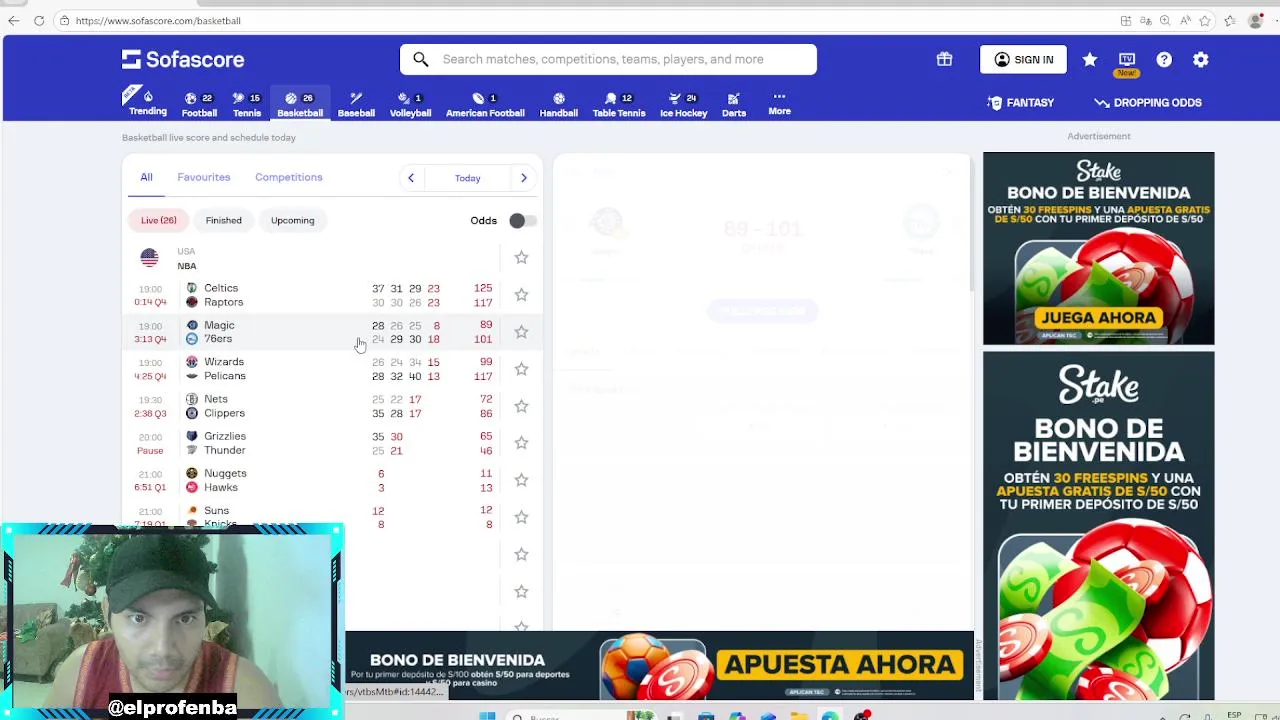Open the American Football sport section
Screen dimensions: 1280x720
coord(485,104)
